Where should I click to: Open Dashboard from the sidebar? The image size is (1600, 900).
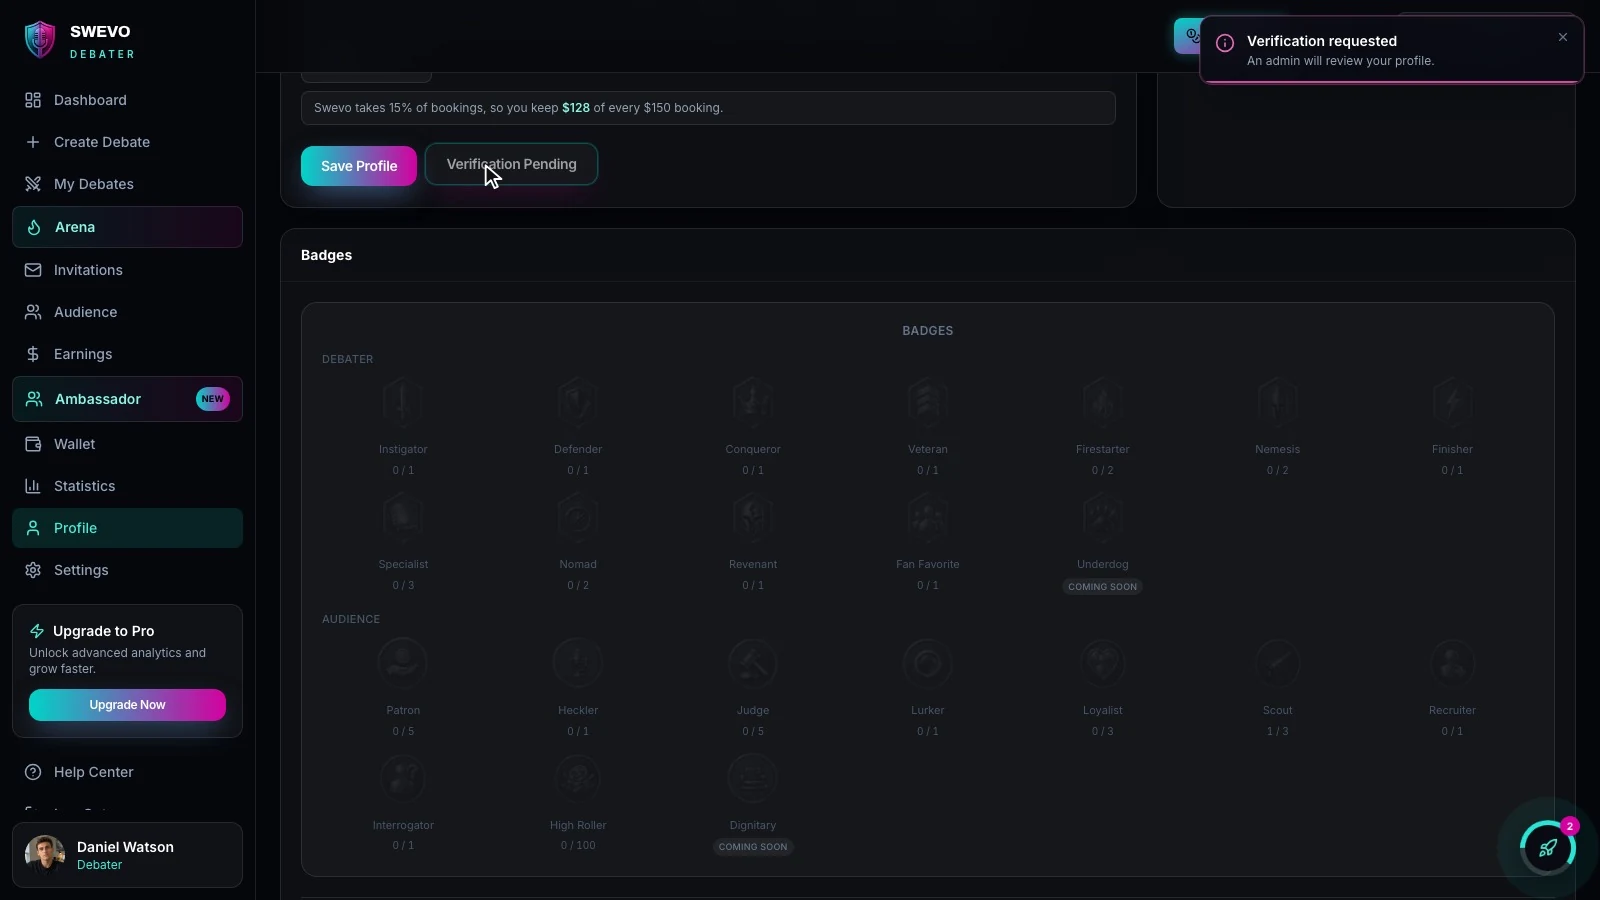pos(127,100)
